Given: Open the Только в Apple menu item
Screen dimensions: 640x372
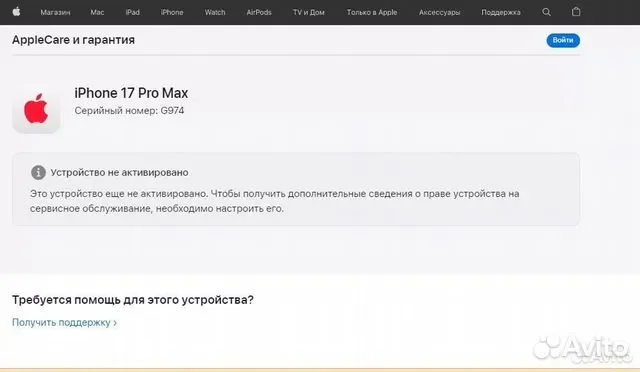Looking at the screenshot, I should [x=372, y=13].
